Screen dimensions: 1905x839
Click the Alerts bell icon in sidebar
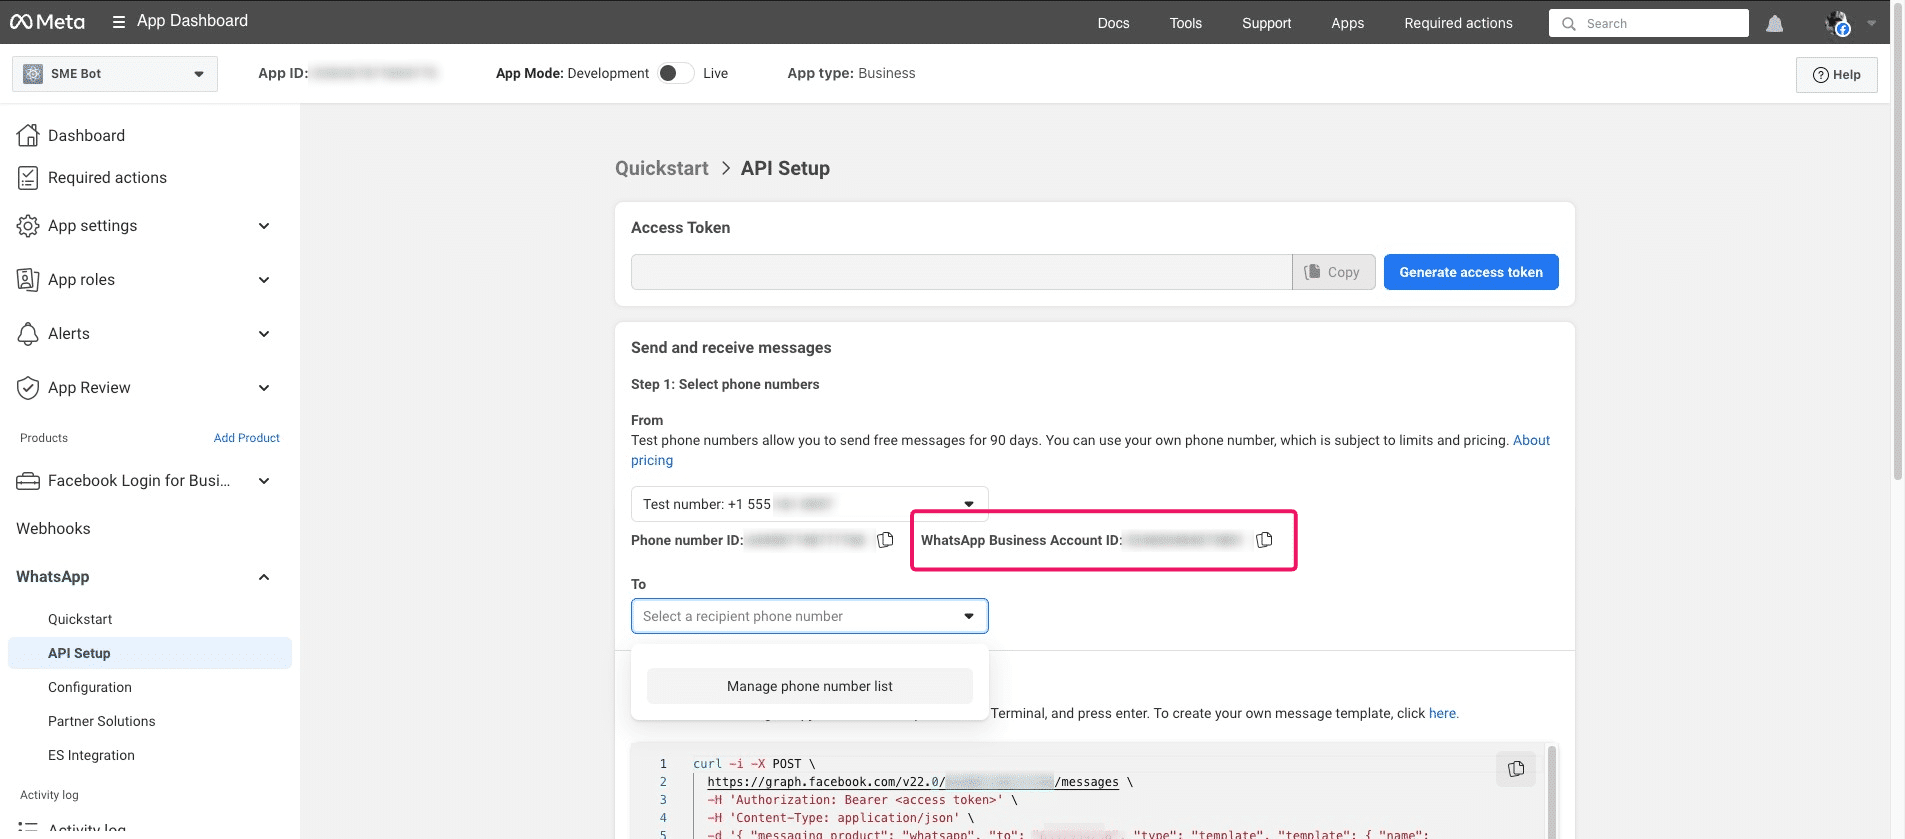pyautogui.click(x=28, y=334)
